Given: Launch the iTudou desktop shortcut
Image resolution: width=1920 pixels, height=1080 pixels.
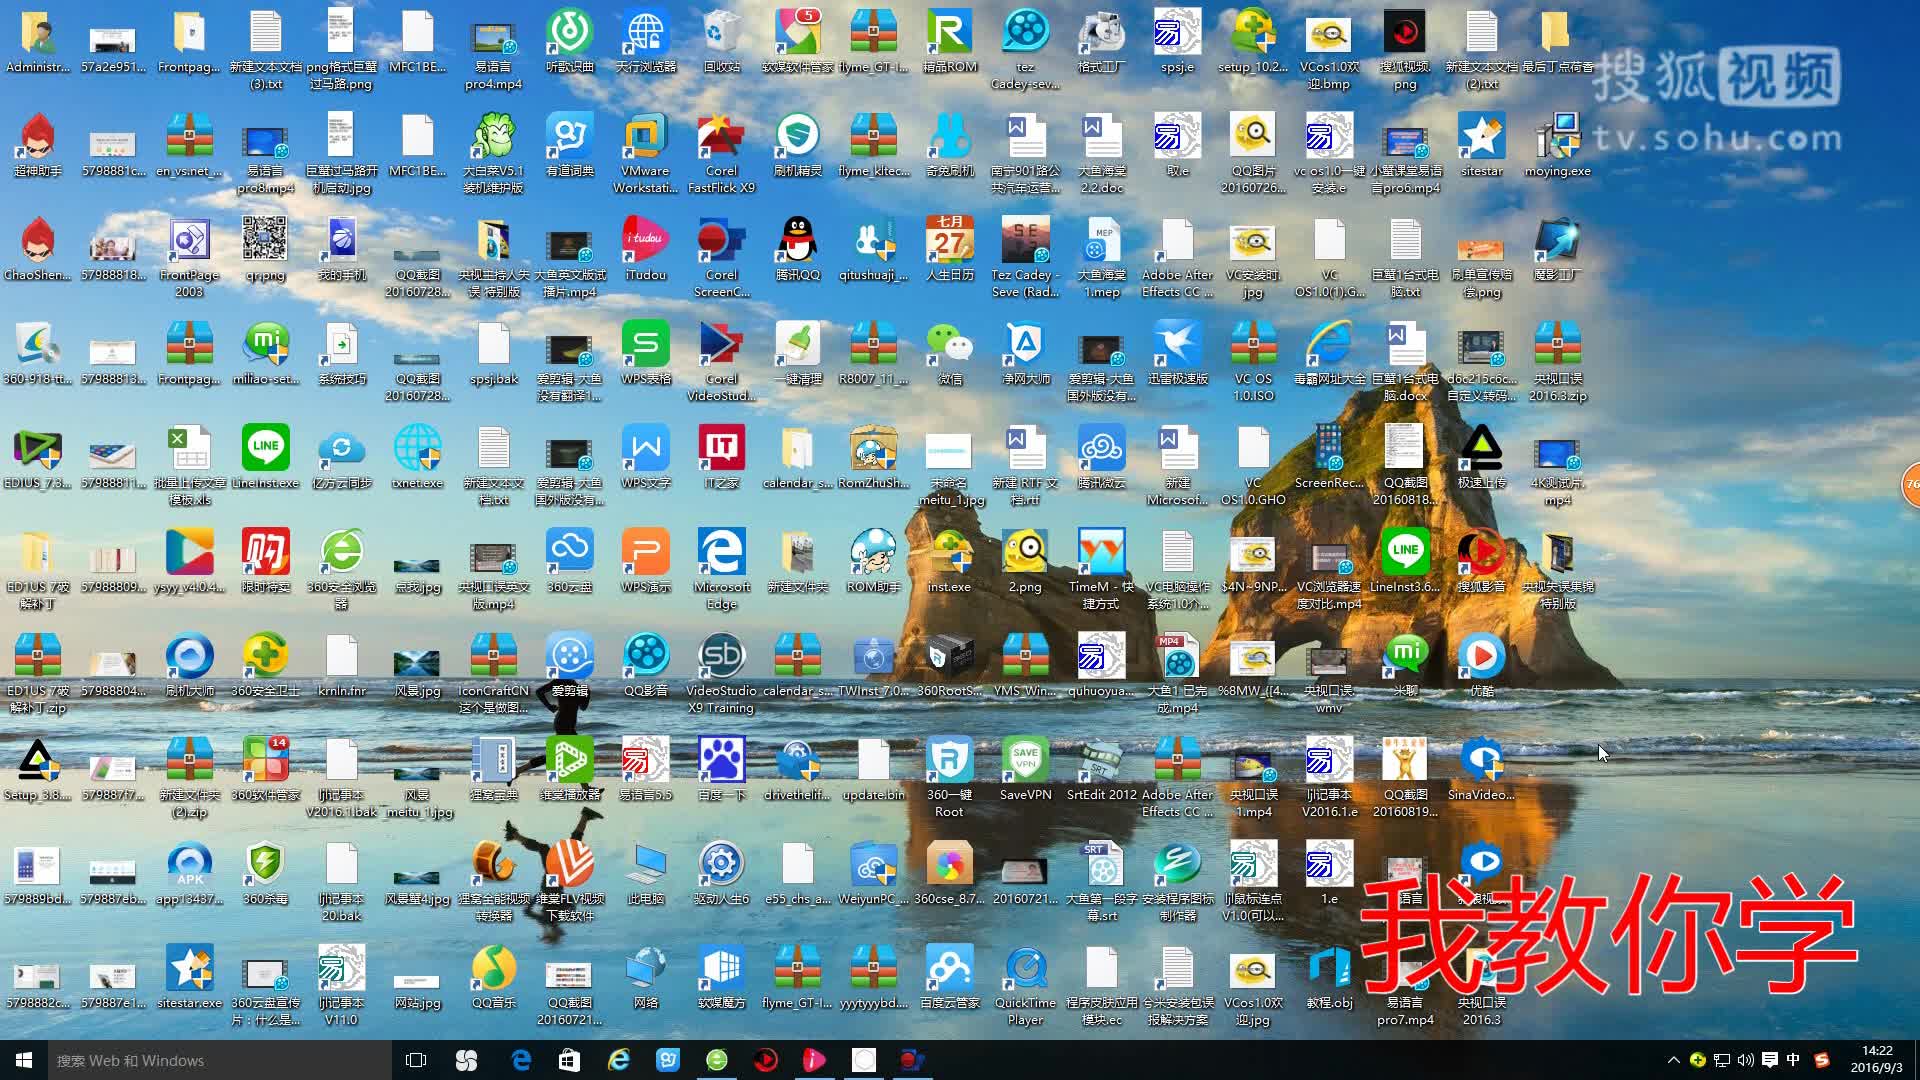Looking at the screenshot, I should coord(645,249).
